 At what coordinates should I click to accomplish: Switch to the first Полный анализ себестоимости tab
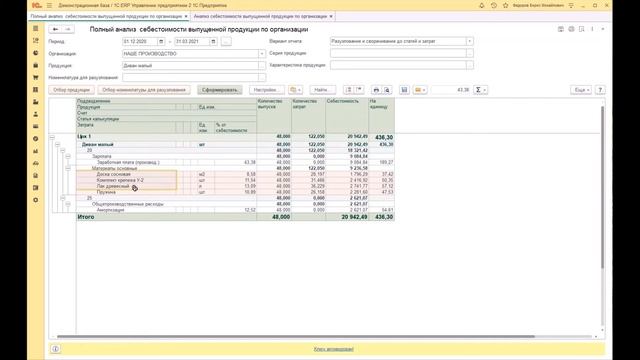(106, 16)
